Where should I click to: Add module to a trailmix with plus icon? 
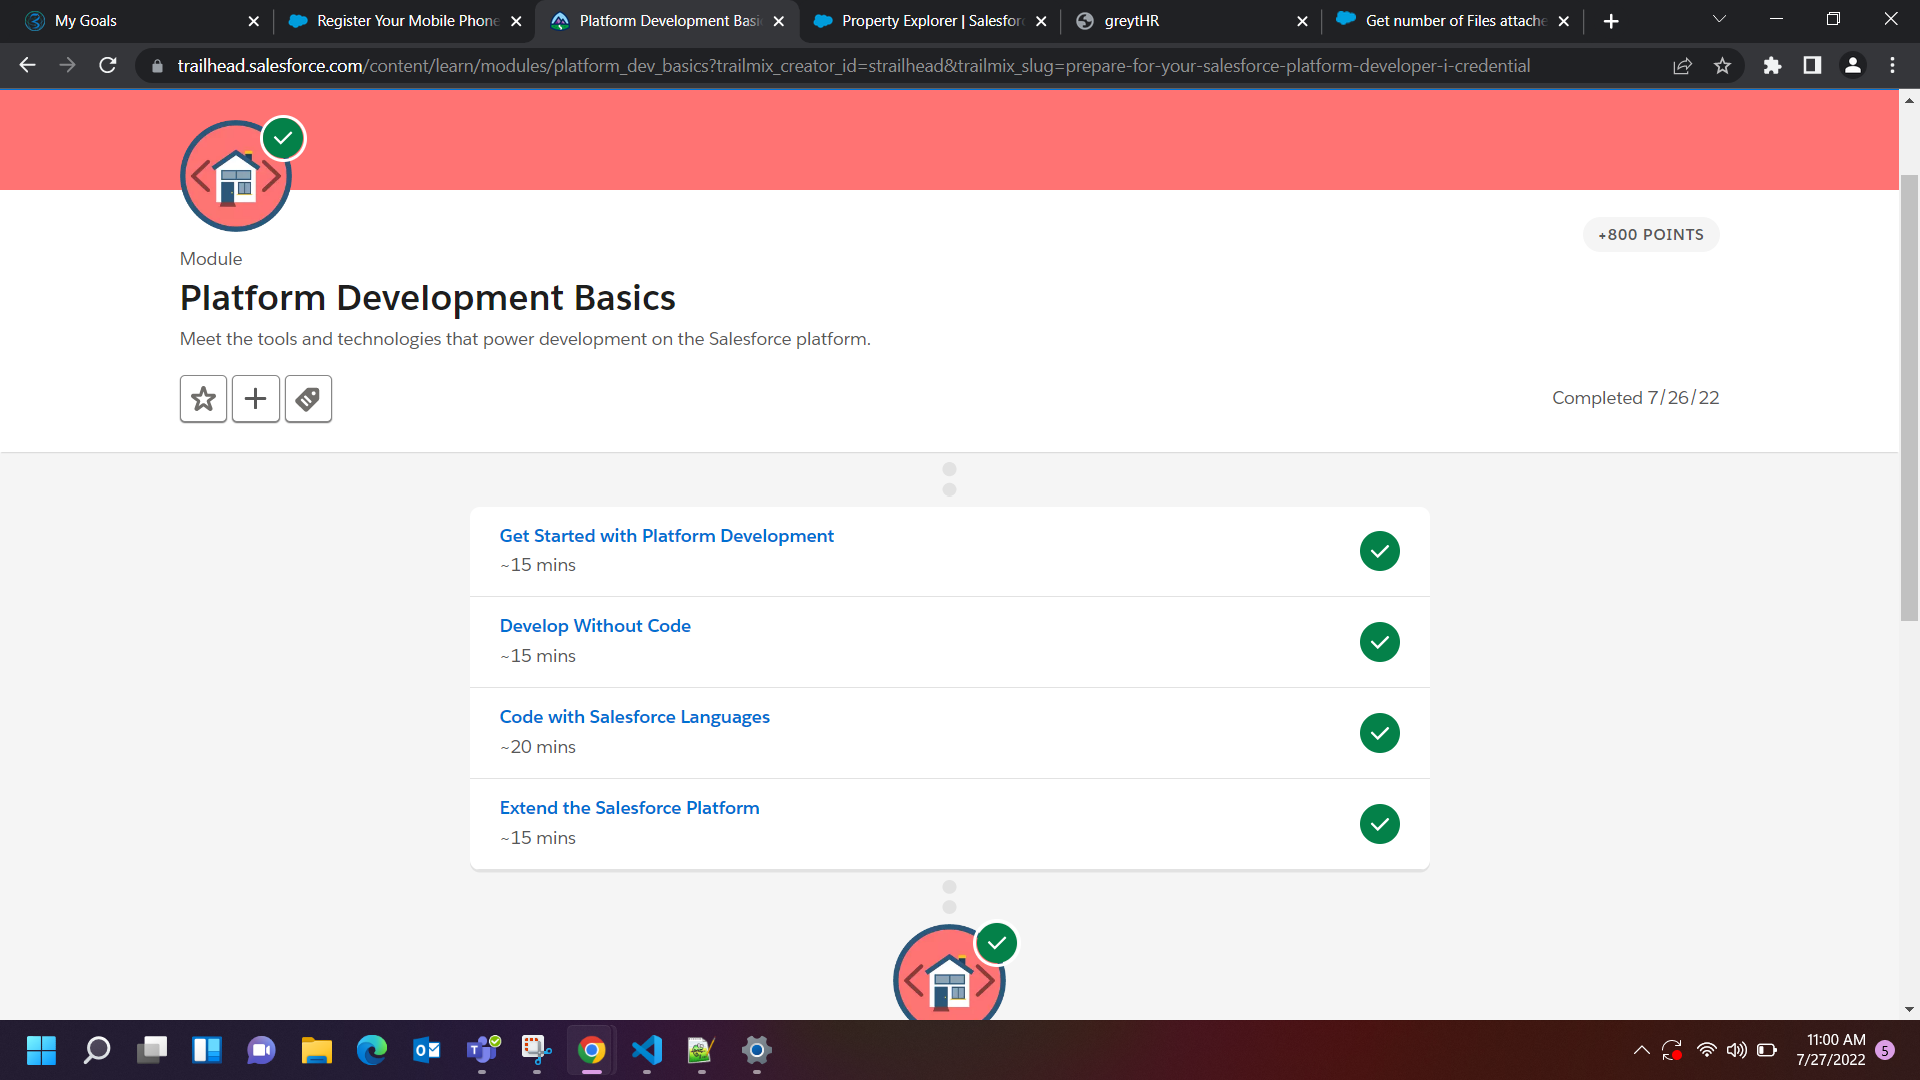[x=256, y=399]
